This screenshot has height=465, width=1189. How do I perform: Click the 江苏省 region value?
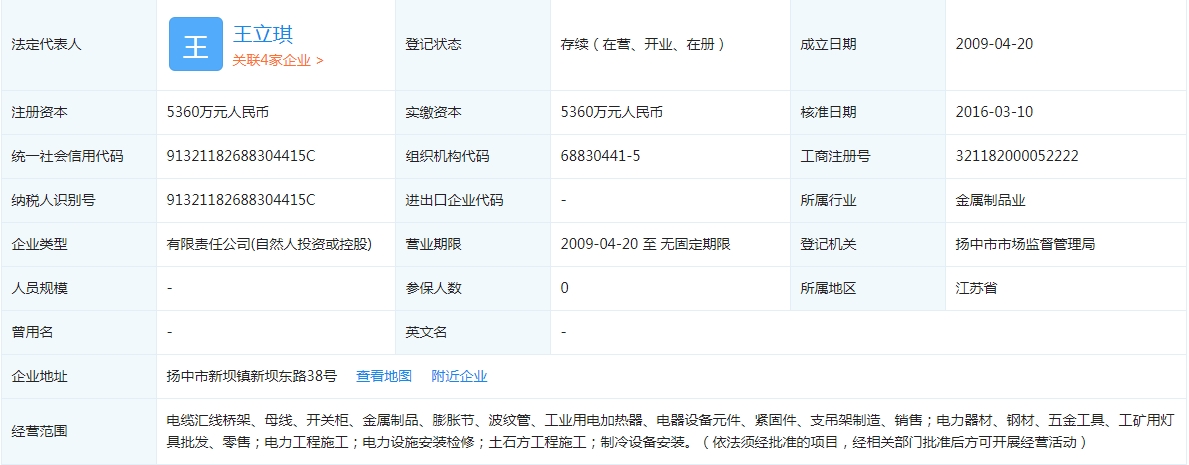pos(976,288)
